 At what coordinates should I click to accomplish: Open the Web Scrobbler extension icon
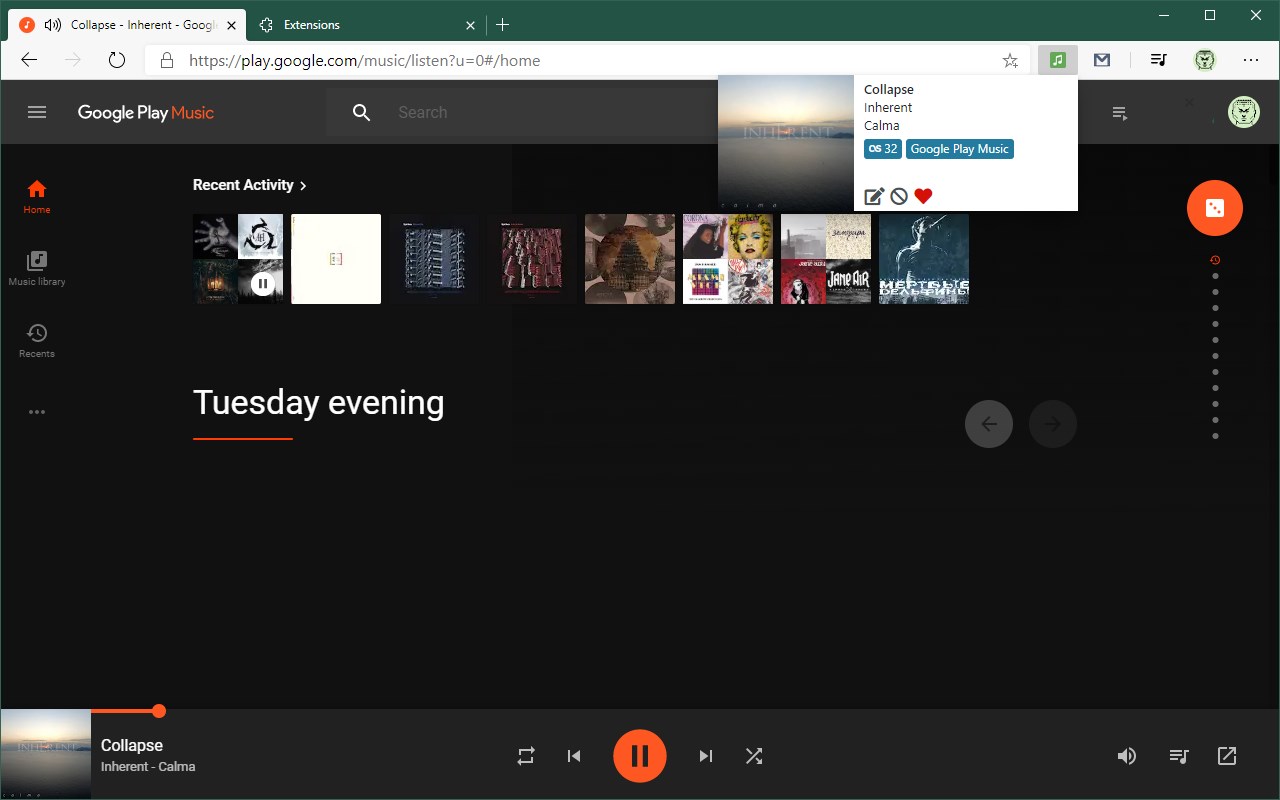coord(1058,60)
